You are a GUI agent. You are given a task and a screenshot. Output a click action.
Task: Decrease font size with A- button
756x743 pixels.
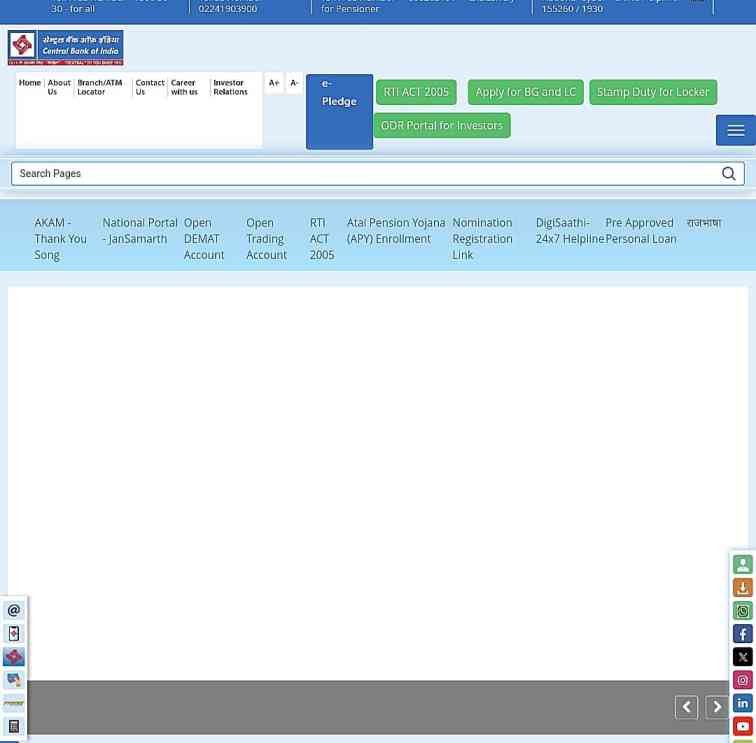point(294,83)
